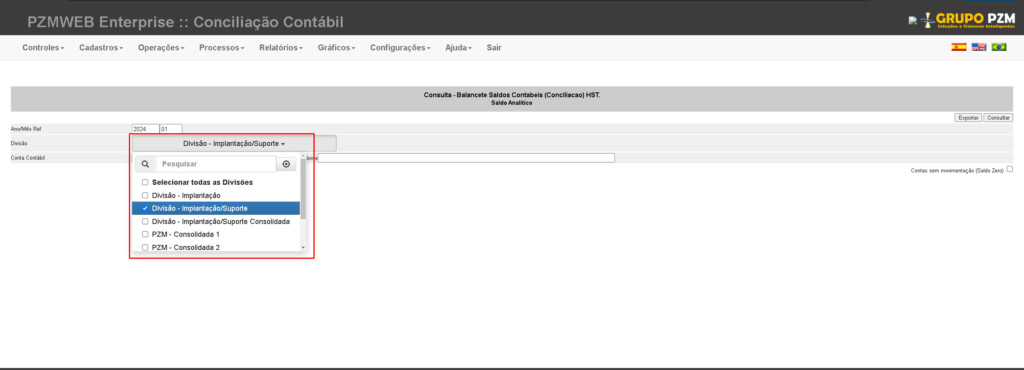Screen dimensions: 1024x370
Task: Click the Nome text field
Action: pyautogui.click(x=466, y=158)
